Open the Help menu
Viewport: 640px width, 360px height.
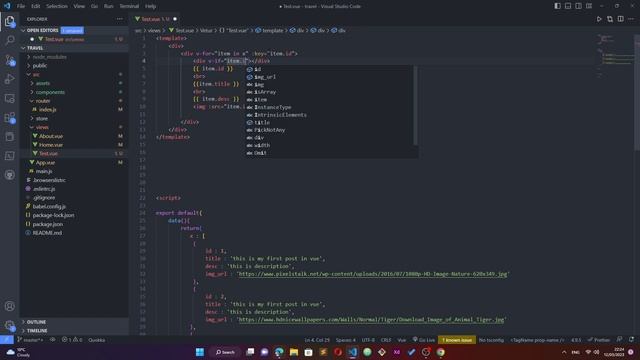coord(151,6)
